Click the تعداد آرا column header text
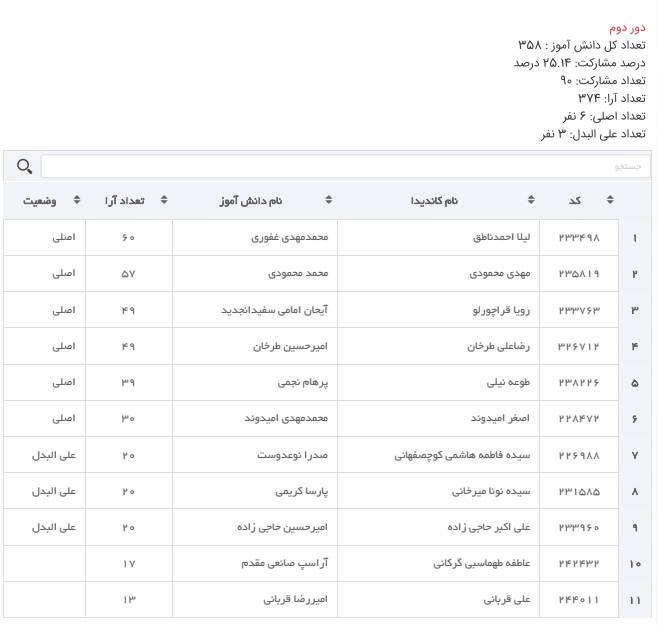 [x=124, y=201]
